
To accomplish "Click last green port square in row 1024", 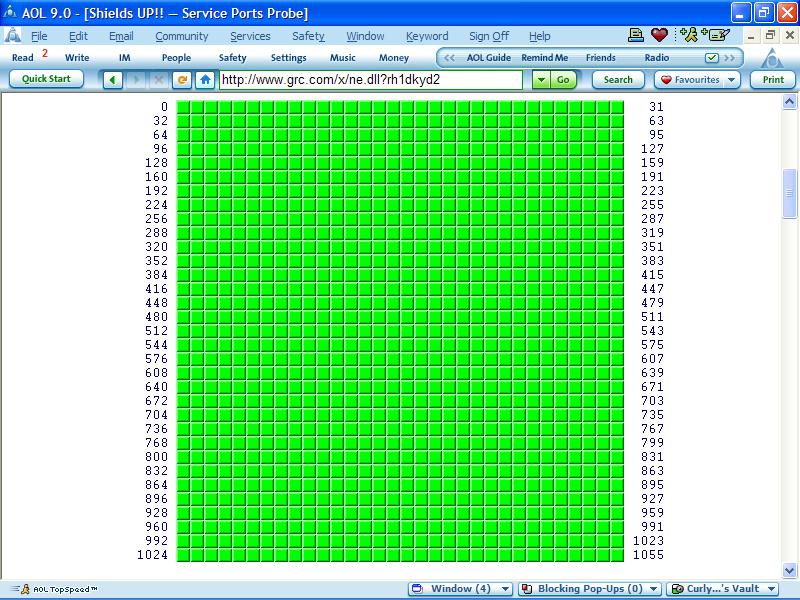I will 617,555.
